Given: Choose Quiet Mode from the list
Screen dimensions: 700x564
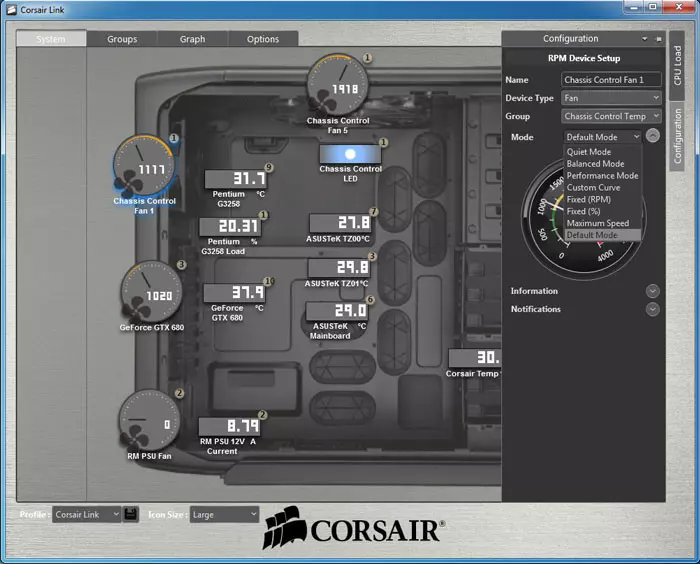Looking at the screenshot, I should click(603, 152).
